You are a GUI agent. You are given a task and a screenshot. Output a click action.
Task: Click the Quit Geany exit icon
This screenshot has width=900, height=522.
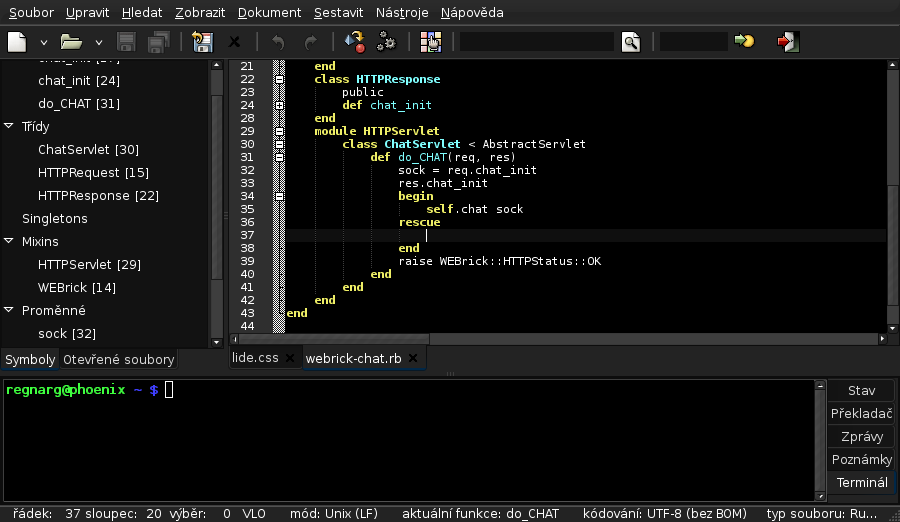coord(788,42)
